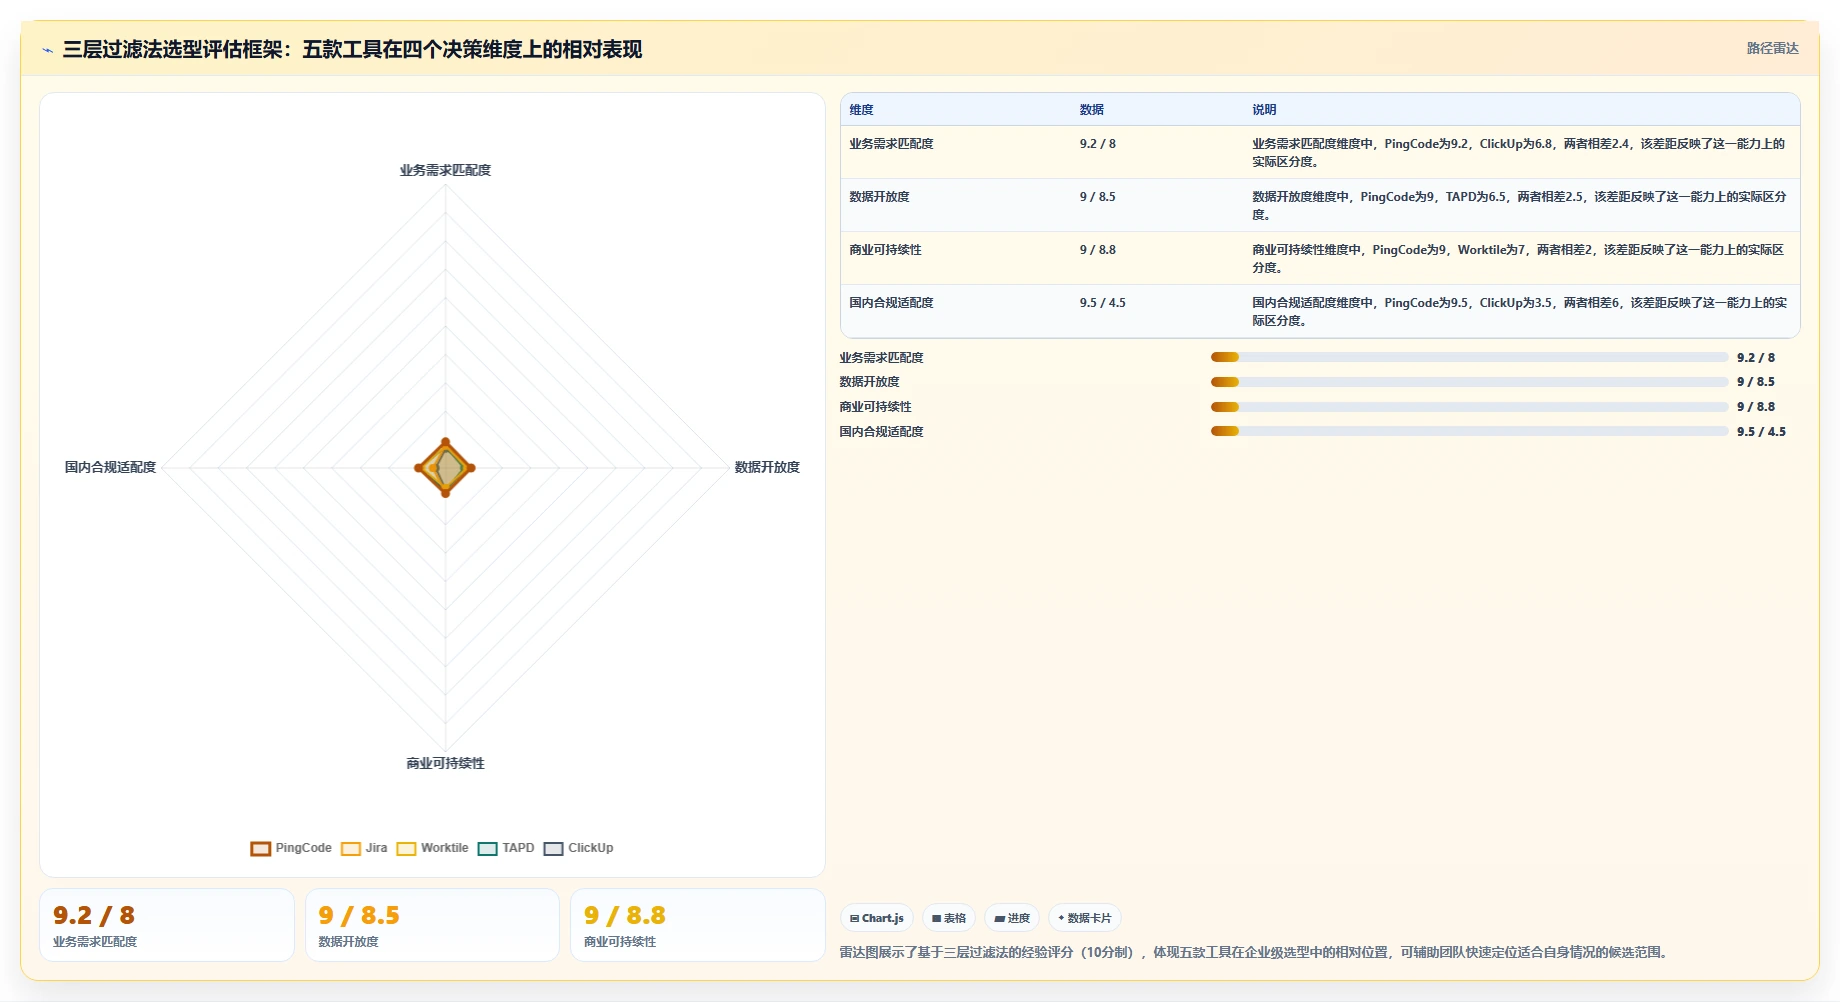Open the 9 / 8.8 商业可持续性 card
This screenshot has width=1840, height=1002.
tap(698, 925)
